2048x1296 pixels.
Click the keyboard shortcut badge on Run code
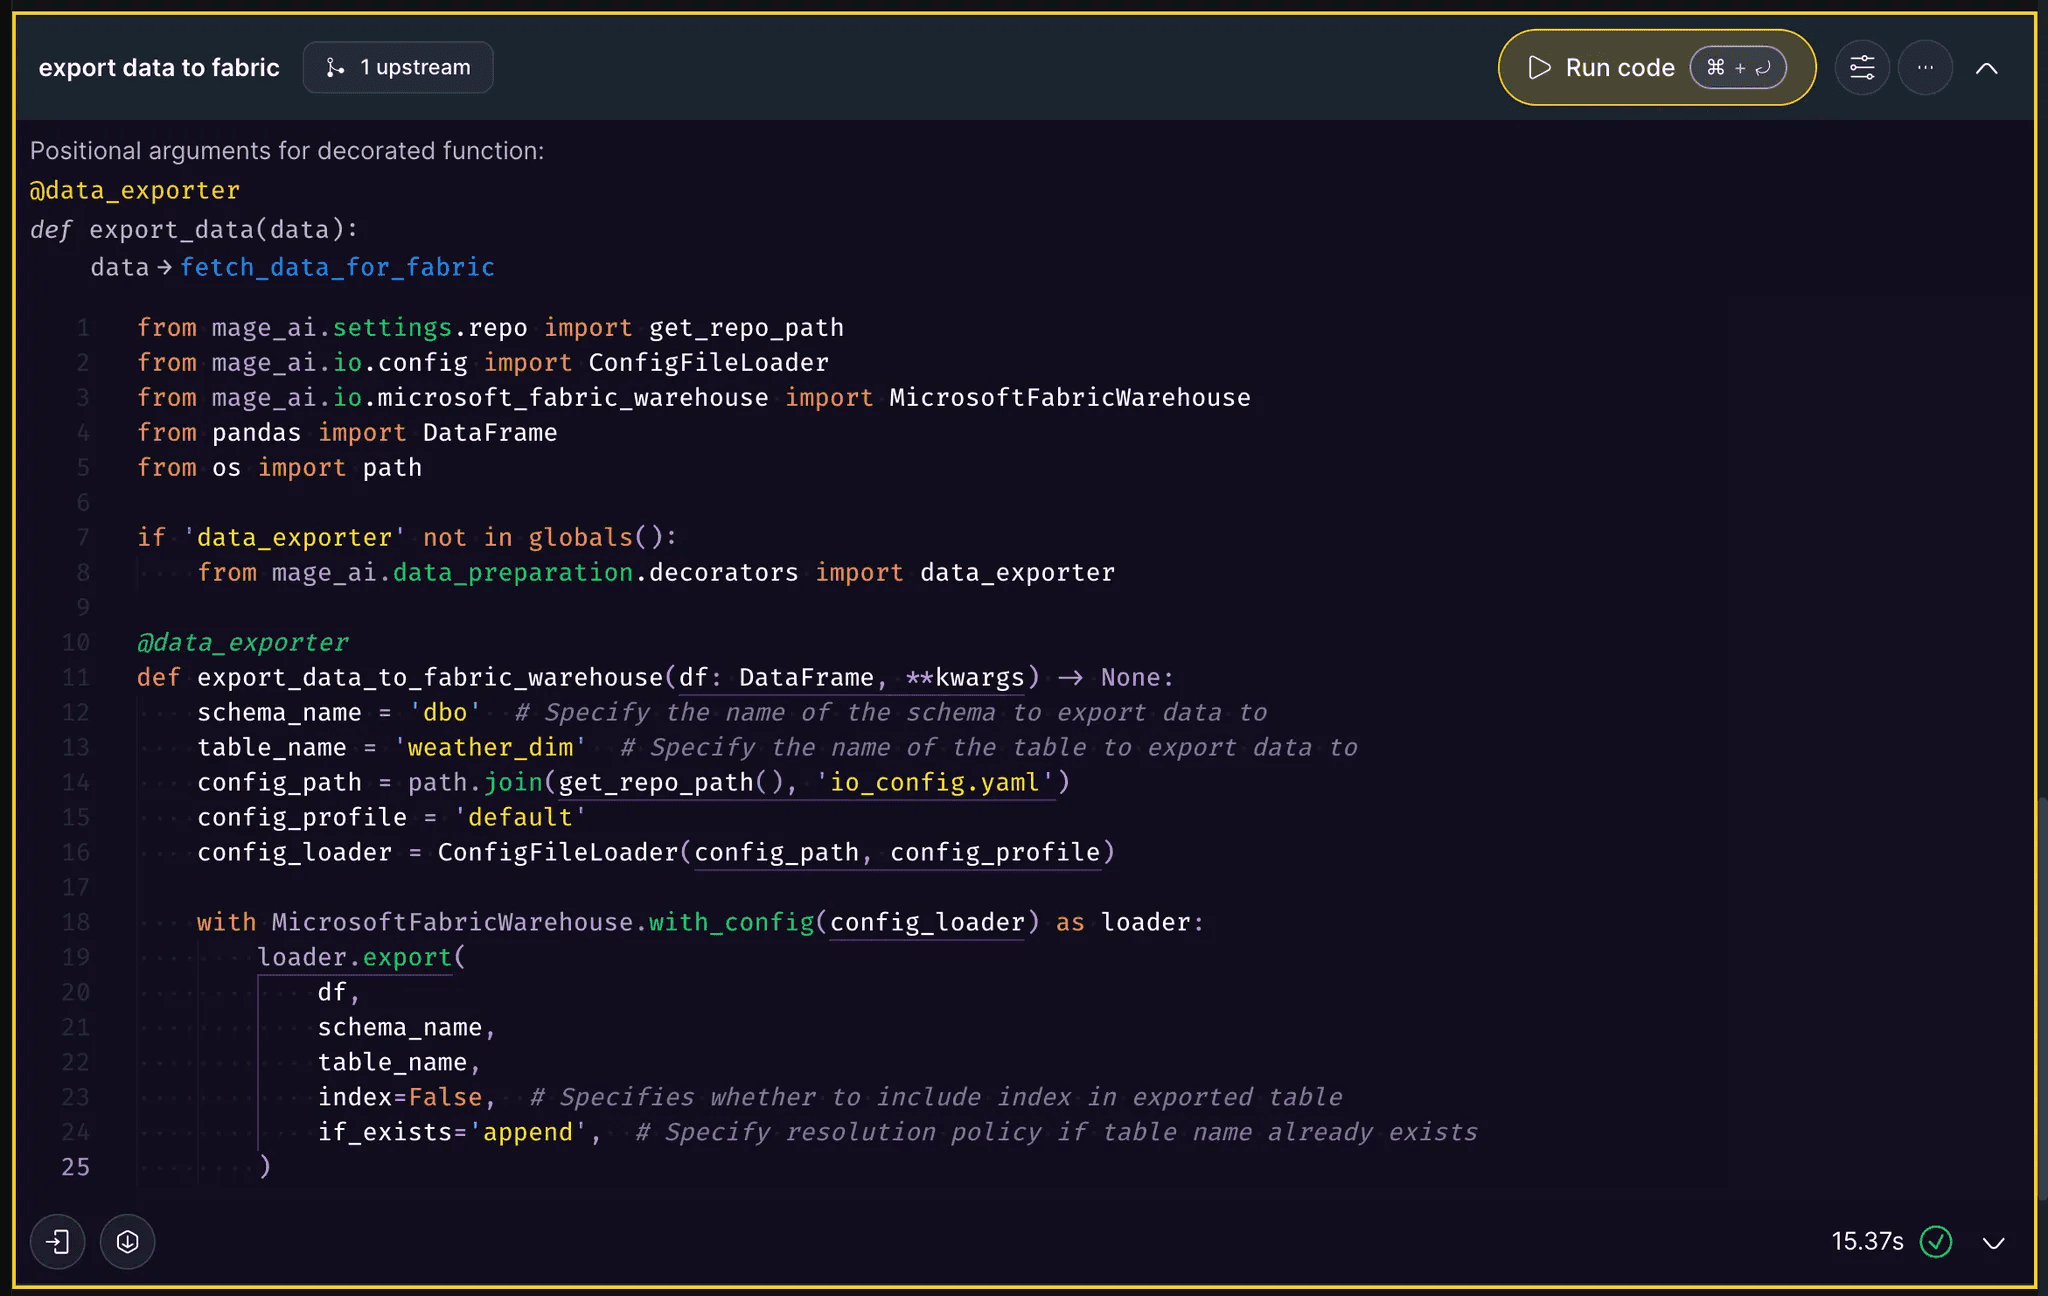[x=1738, y=67]
